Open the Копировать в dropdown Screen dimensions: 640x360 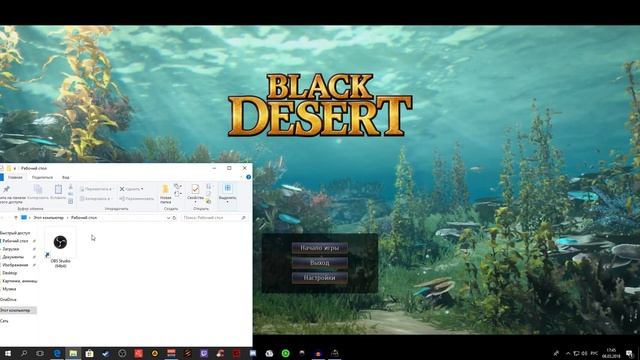coord(95,198)
